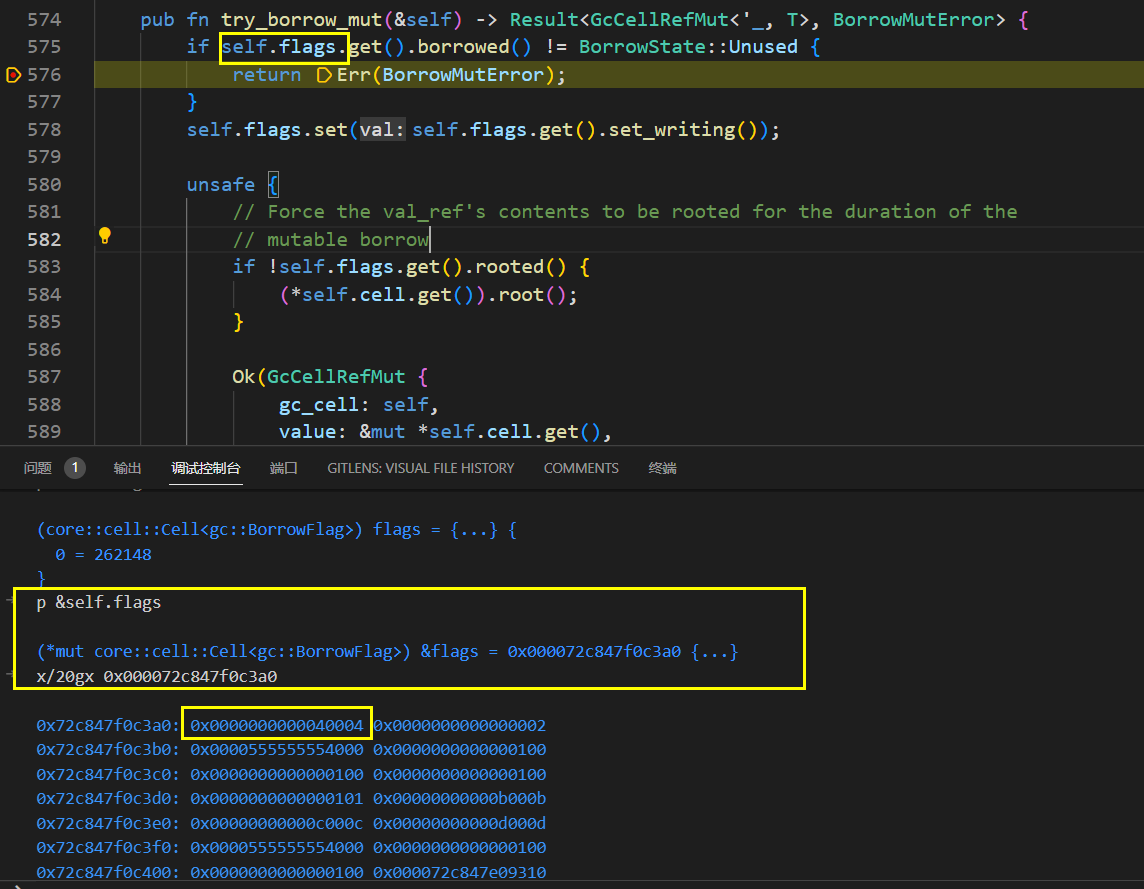
Task: Select the 调试控制台 tab
Action: pyautogui.click(x=205, y=468)
